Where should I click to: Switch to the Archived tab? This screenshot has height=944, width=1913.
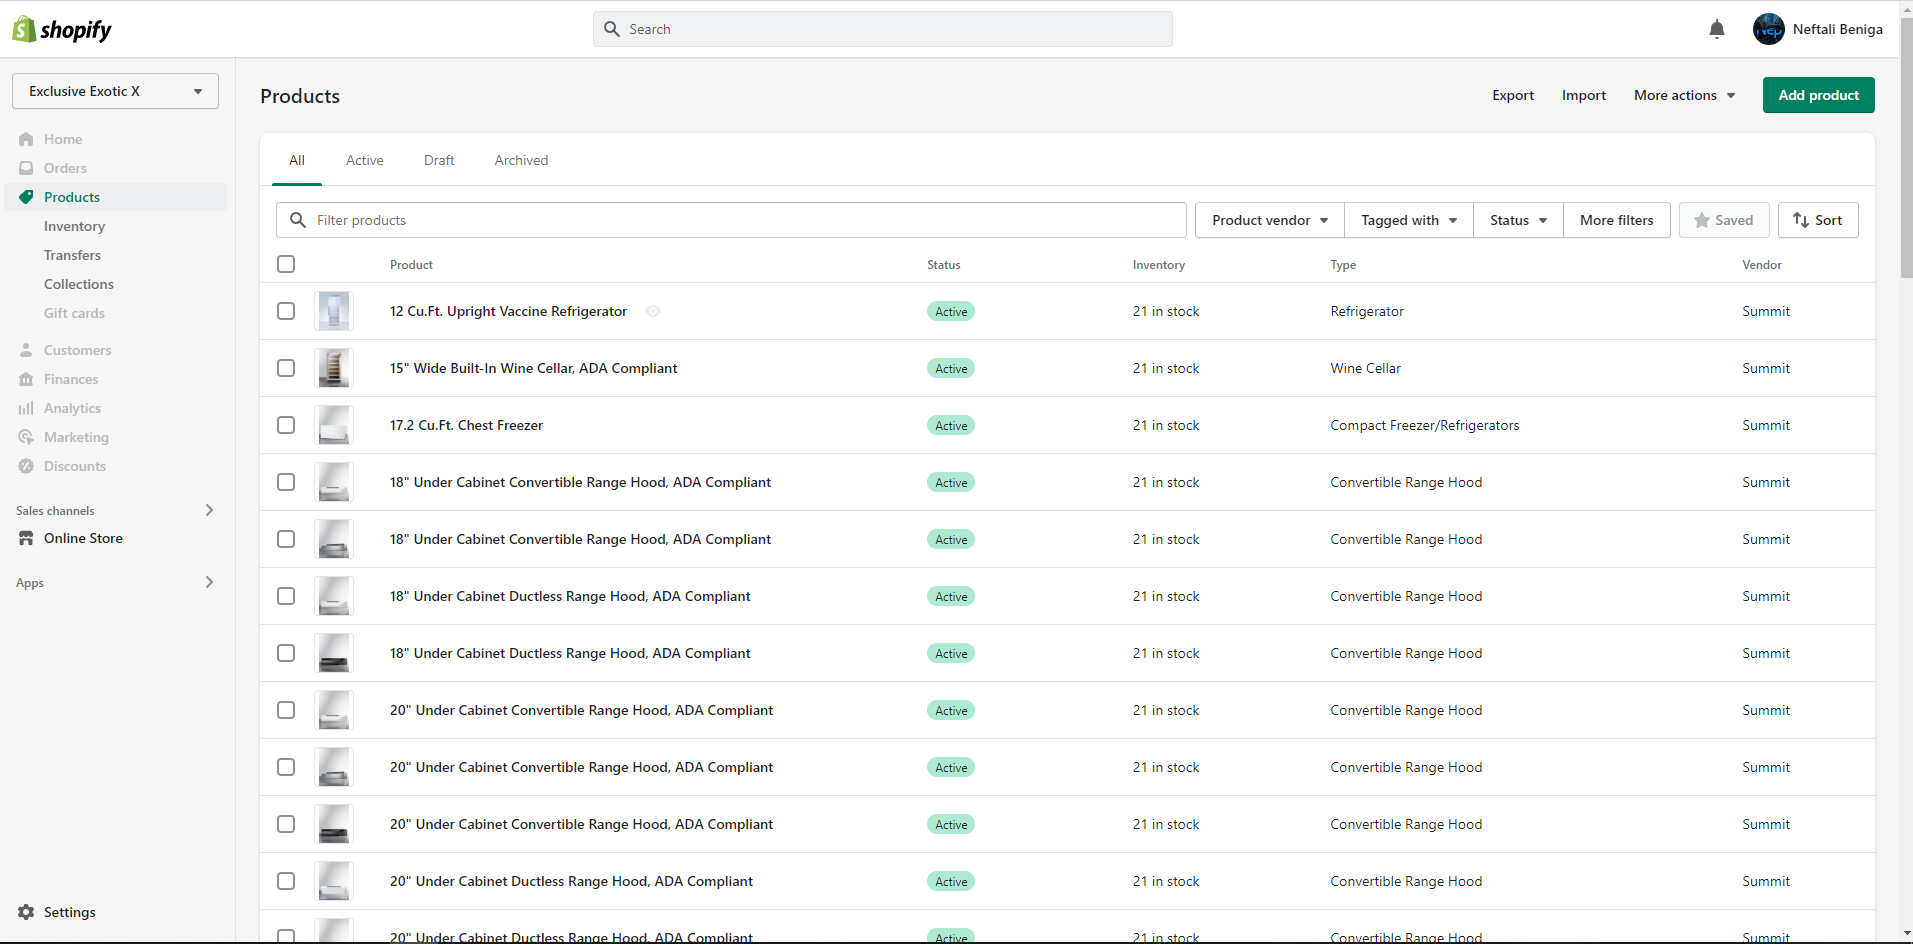[x=521, y=160]
